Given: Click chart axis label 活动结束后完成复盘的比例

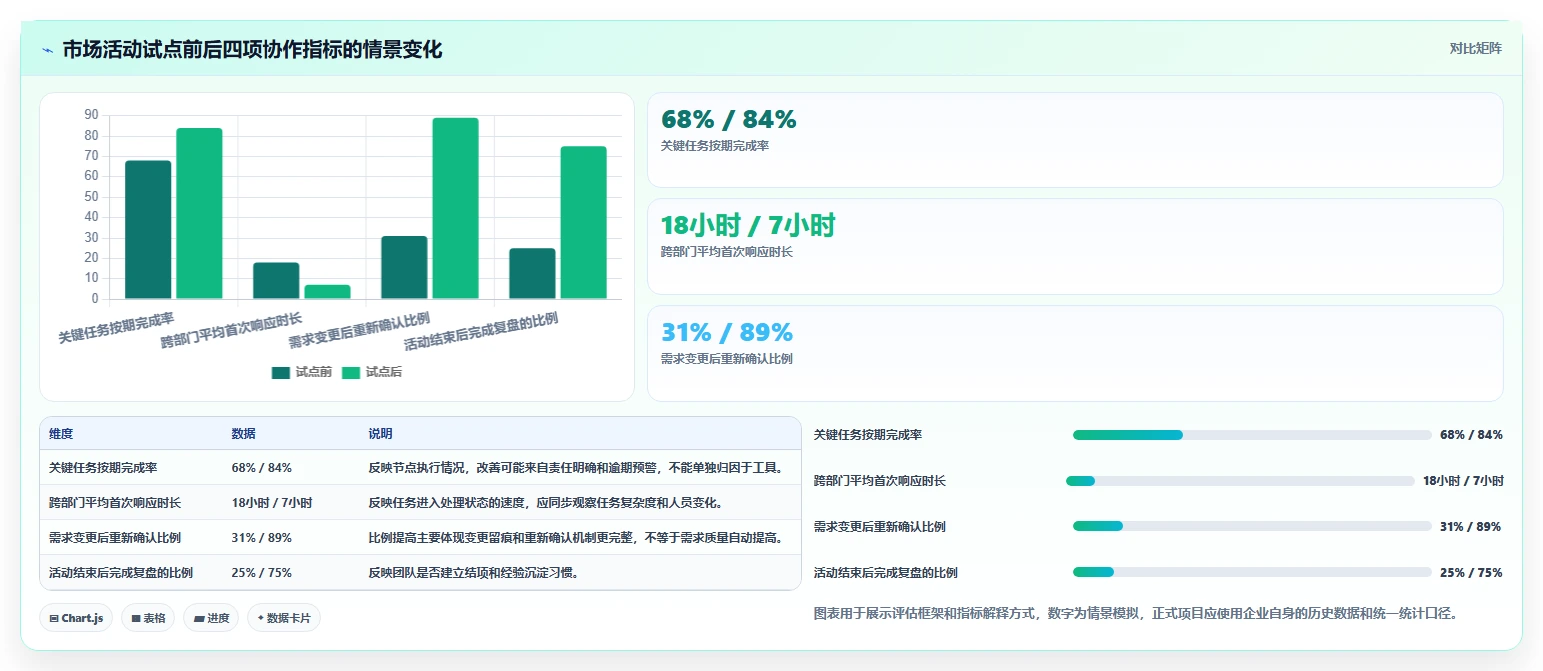Looking at the screenshot, I should click(x=481, y=331).
